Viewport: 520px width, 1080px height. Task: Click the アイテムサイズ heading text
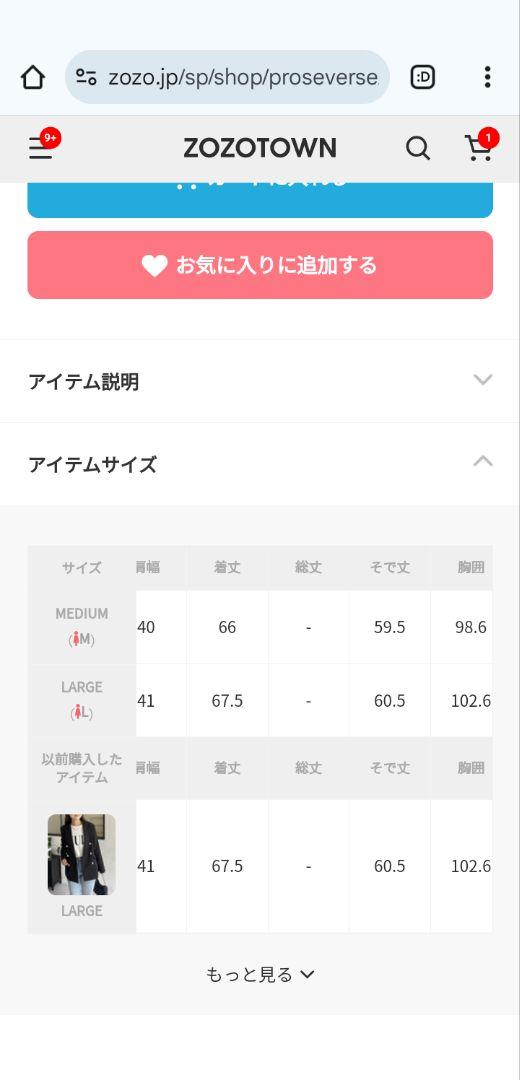pyautogui.click(x=92, y=465)
